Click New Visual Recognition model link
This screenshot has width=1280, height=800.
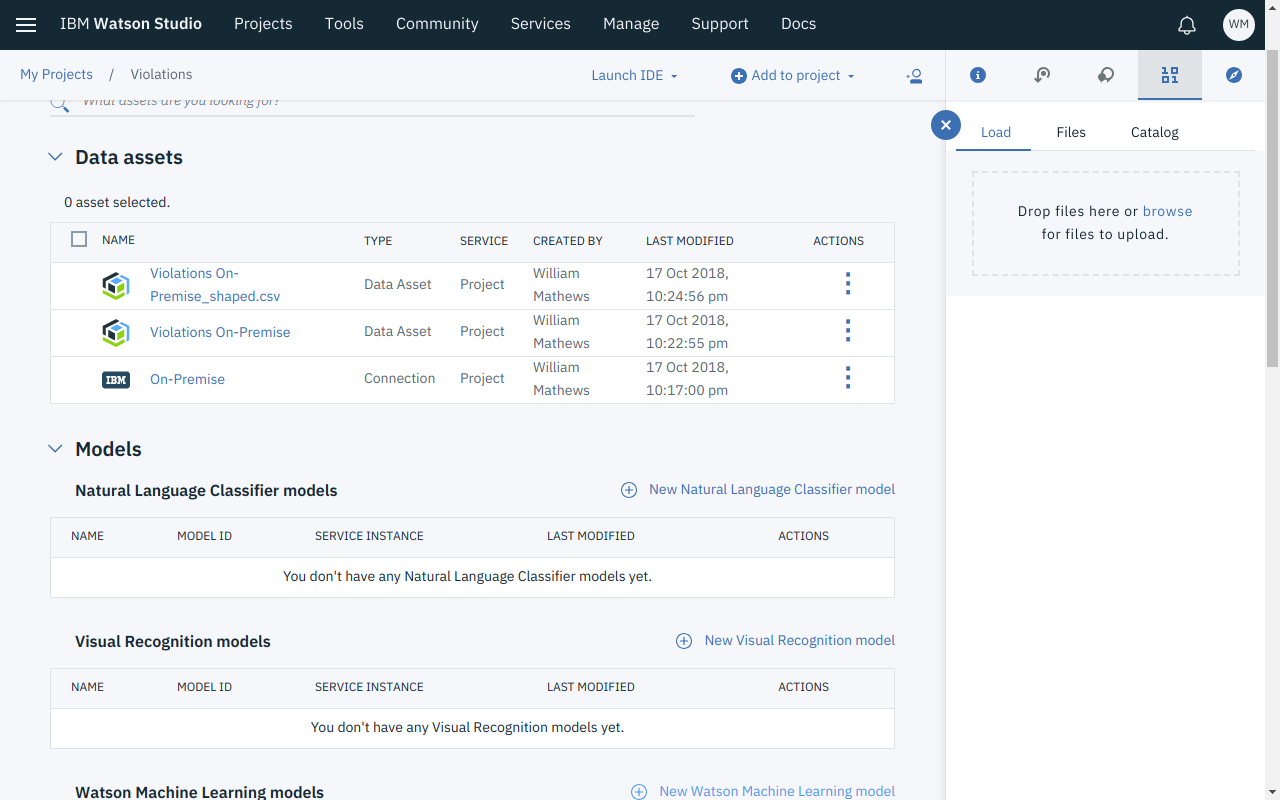(800, 641)
